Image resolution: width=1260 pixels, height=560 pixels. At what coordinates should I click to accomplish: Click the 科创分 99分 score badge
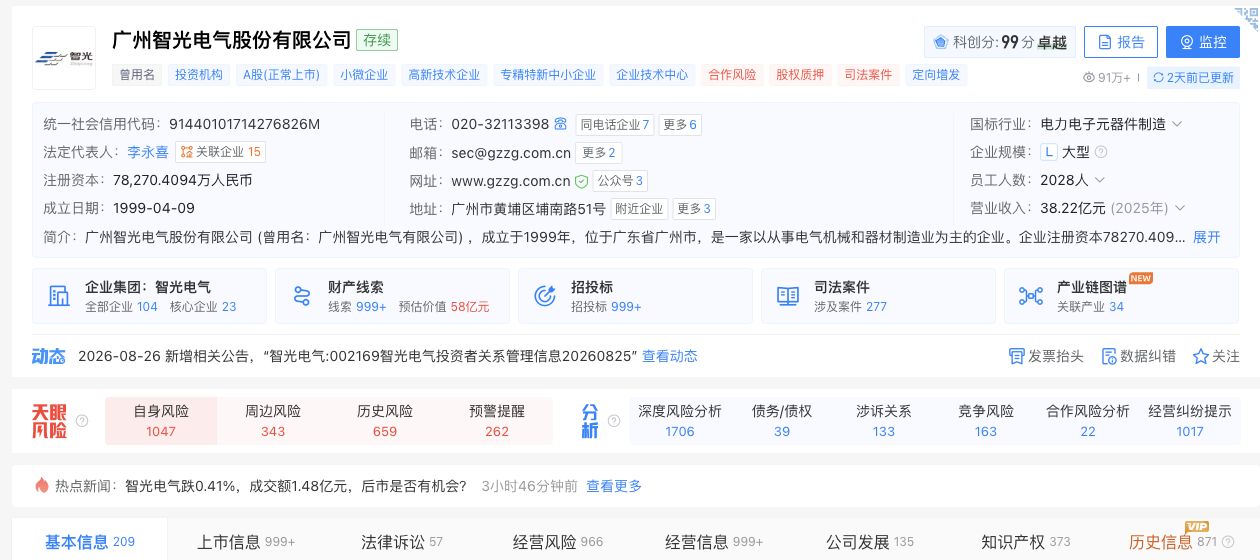1000,42
